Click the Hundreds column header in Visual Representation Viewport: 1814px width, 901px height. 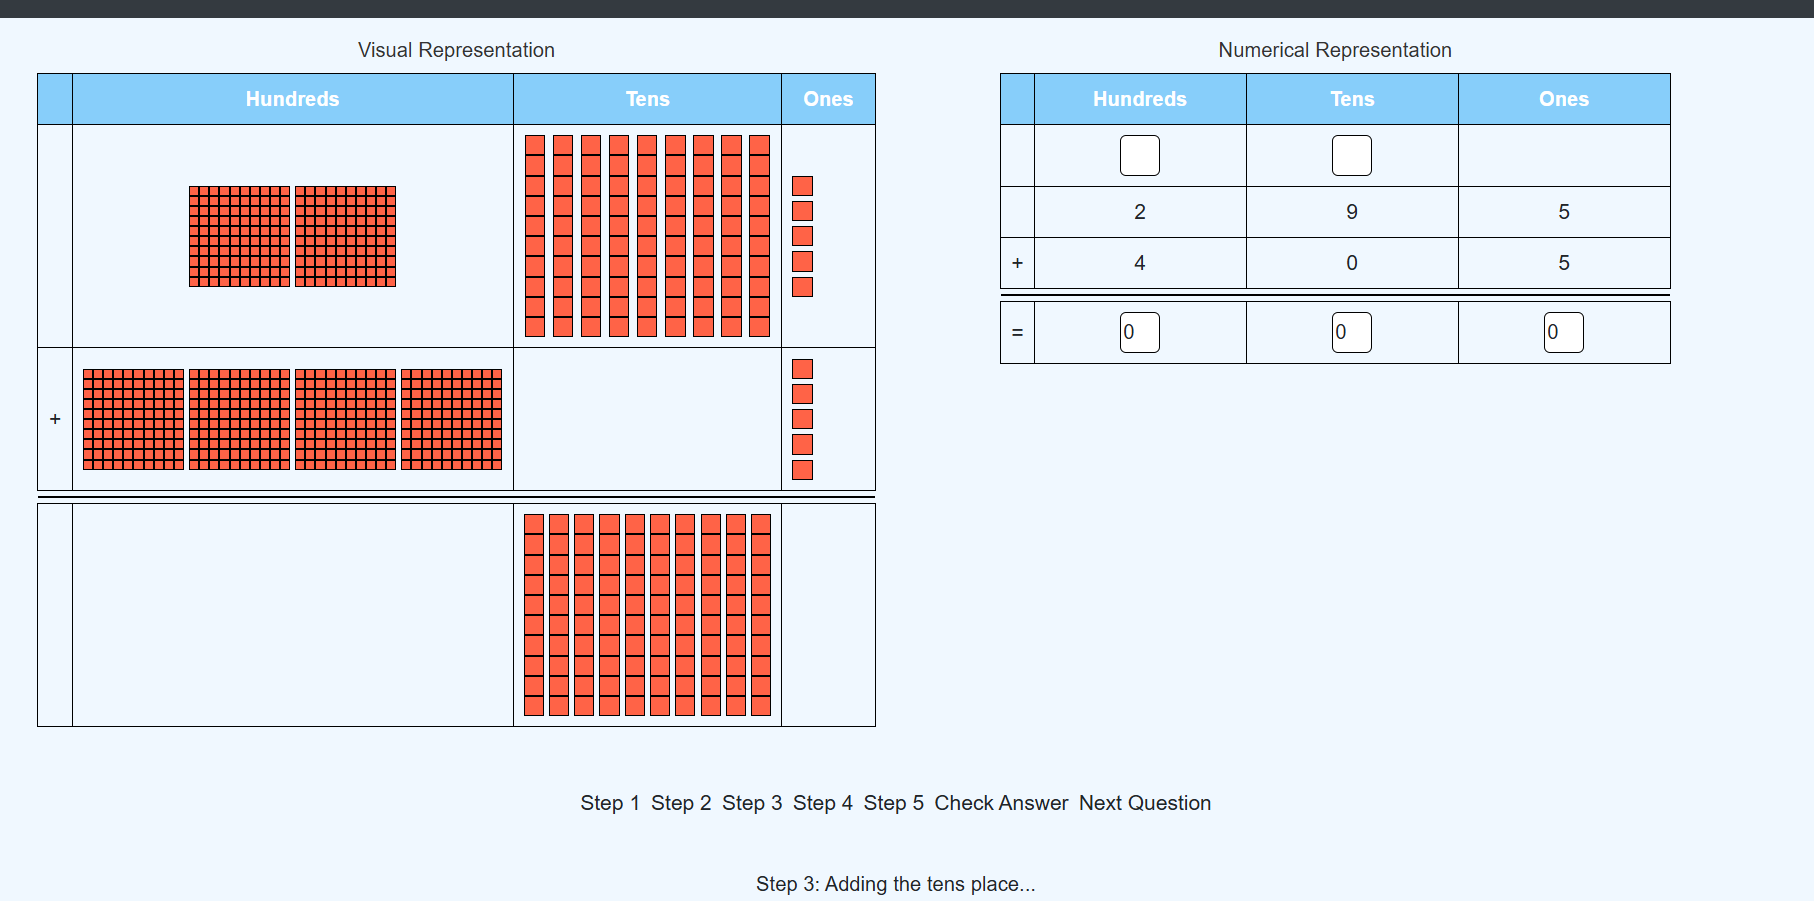point(292,98)
